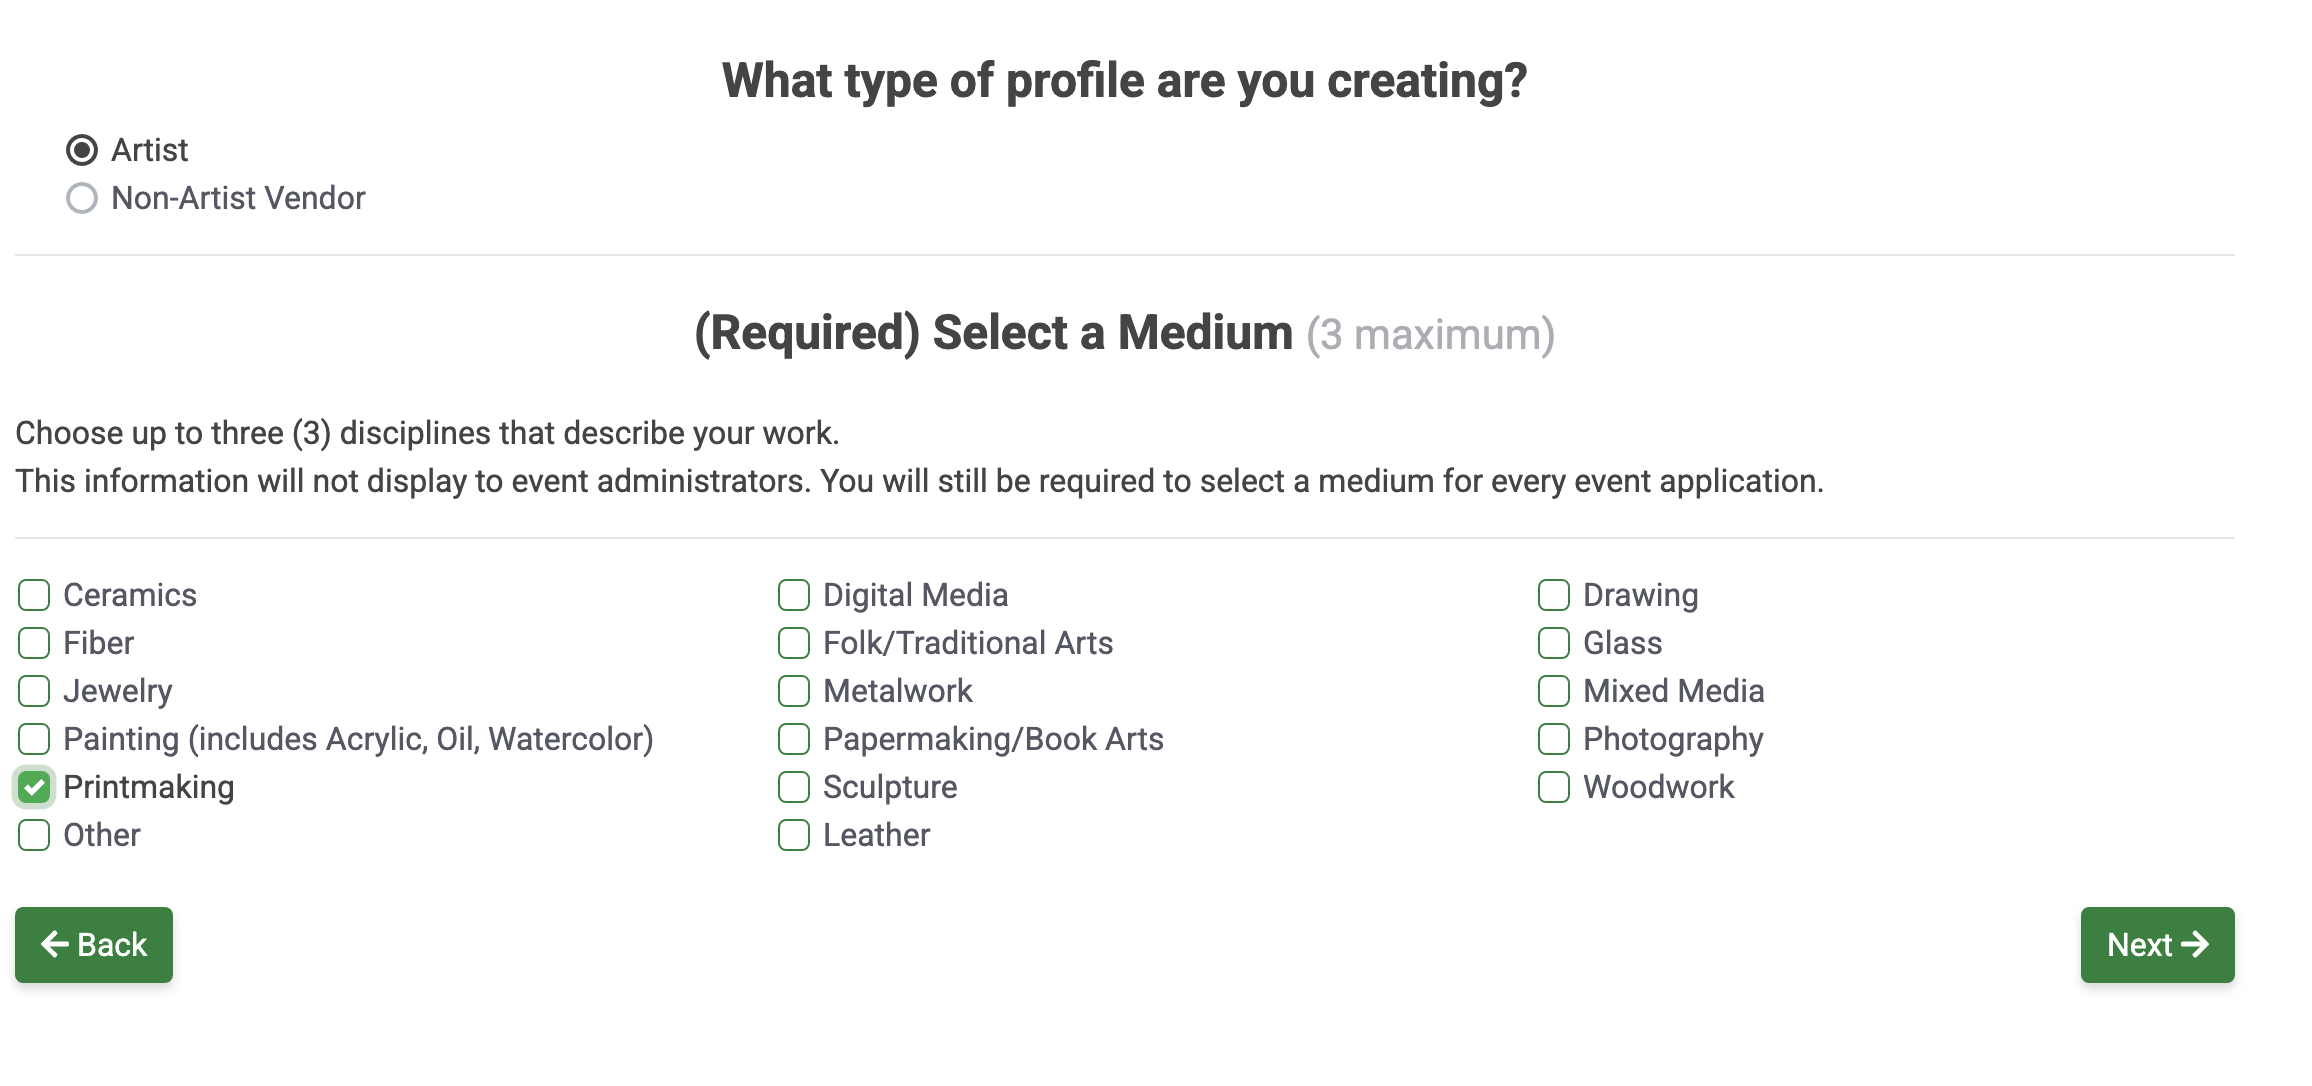This screenshot has height=1086, width=2312.
Task: Enable the Drawing medium
Action: coord(1554,594)
